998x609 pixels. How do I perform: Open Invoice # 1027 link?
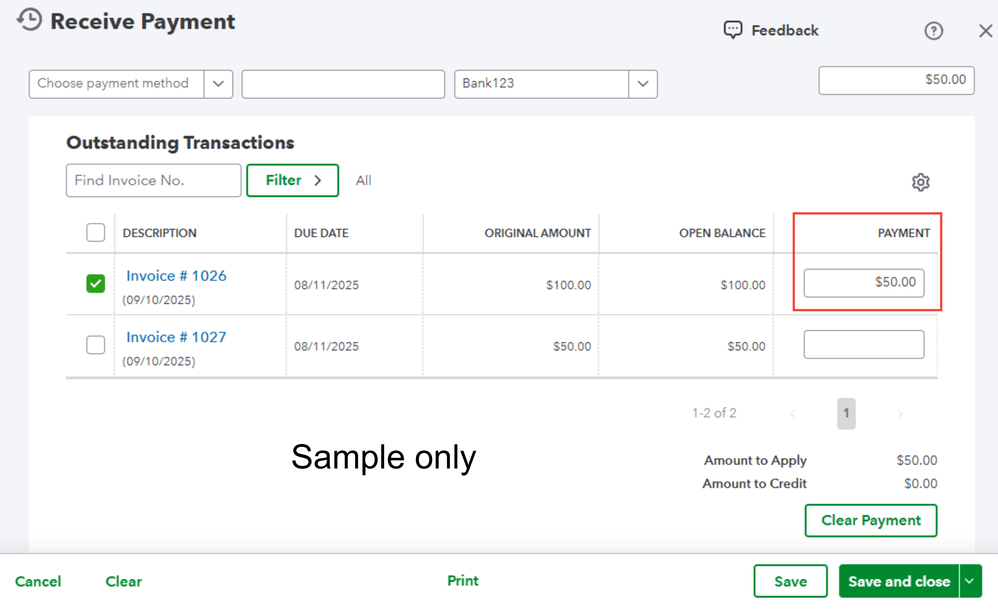[x=176, y=337]
